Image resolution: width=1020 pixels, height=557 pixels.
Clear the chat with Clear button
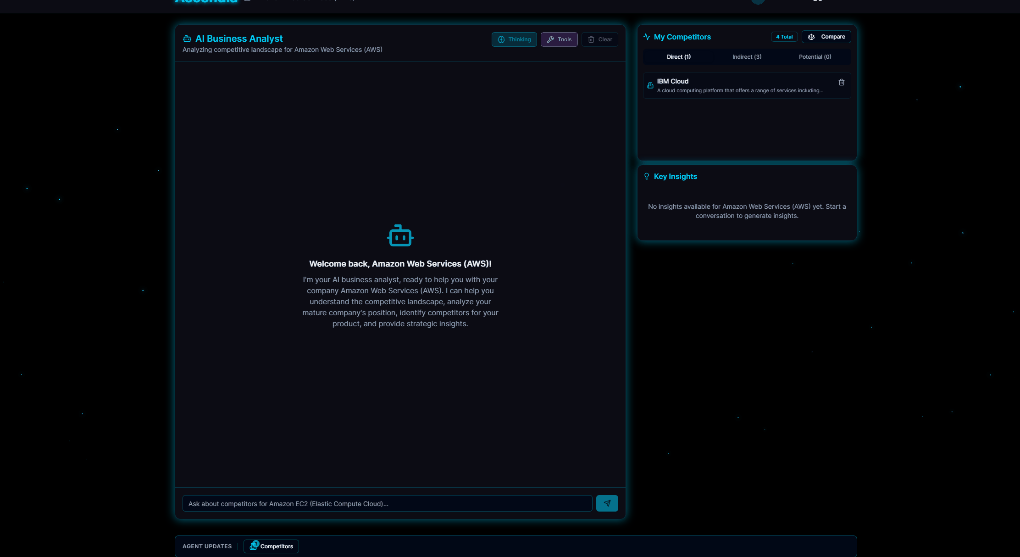[600, 40]
